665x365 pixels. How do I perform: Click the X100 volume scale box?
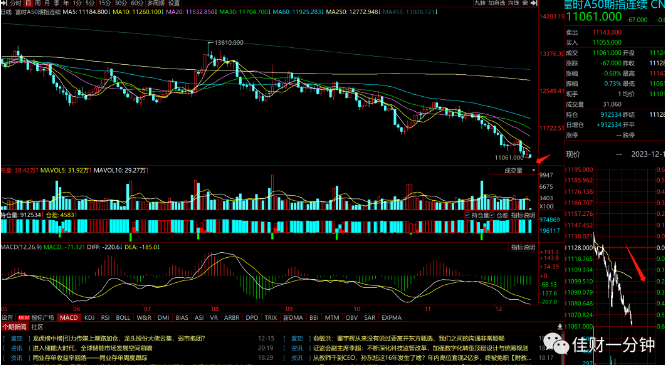point(546,206)
